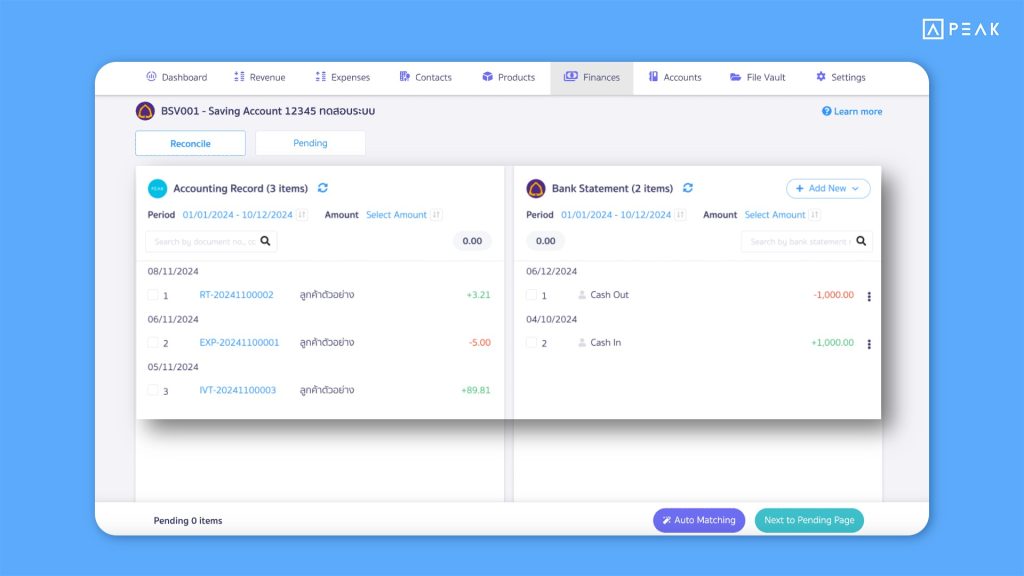Screen dimensions: 1024x576
Task: Click the bank statement search magnifier icon
Action: click(861, 241)
